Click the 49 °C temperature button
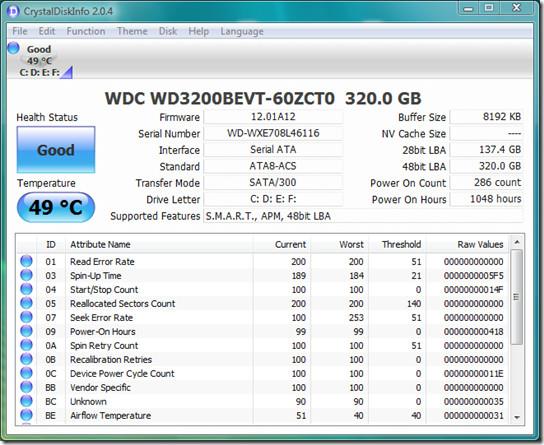 tap(56, 207)
